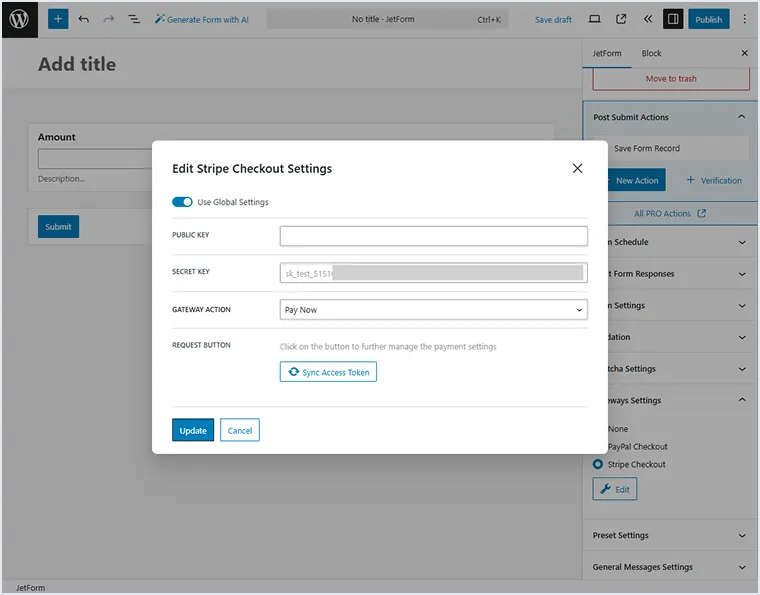Click the Update button in dialog
Image resolution: width=760 pixels, height=595 pixels.
click(193, 430)
